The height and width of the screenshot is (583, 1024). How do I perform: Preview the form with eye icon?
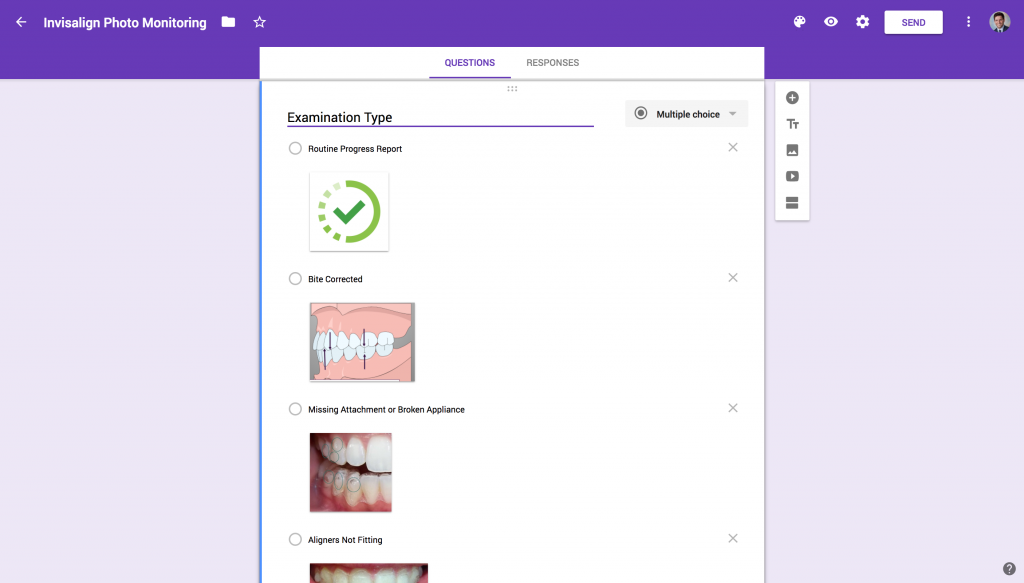click(831, 22)
